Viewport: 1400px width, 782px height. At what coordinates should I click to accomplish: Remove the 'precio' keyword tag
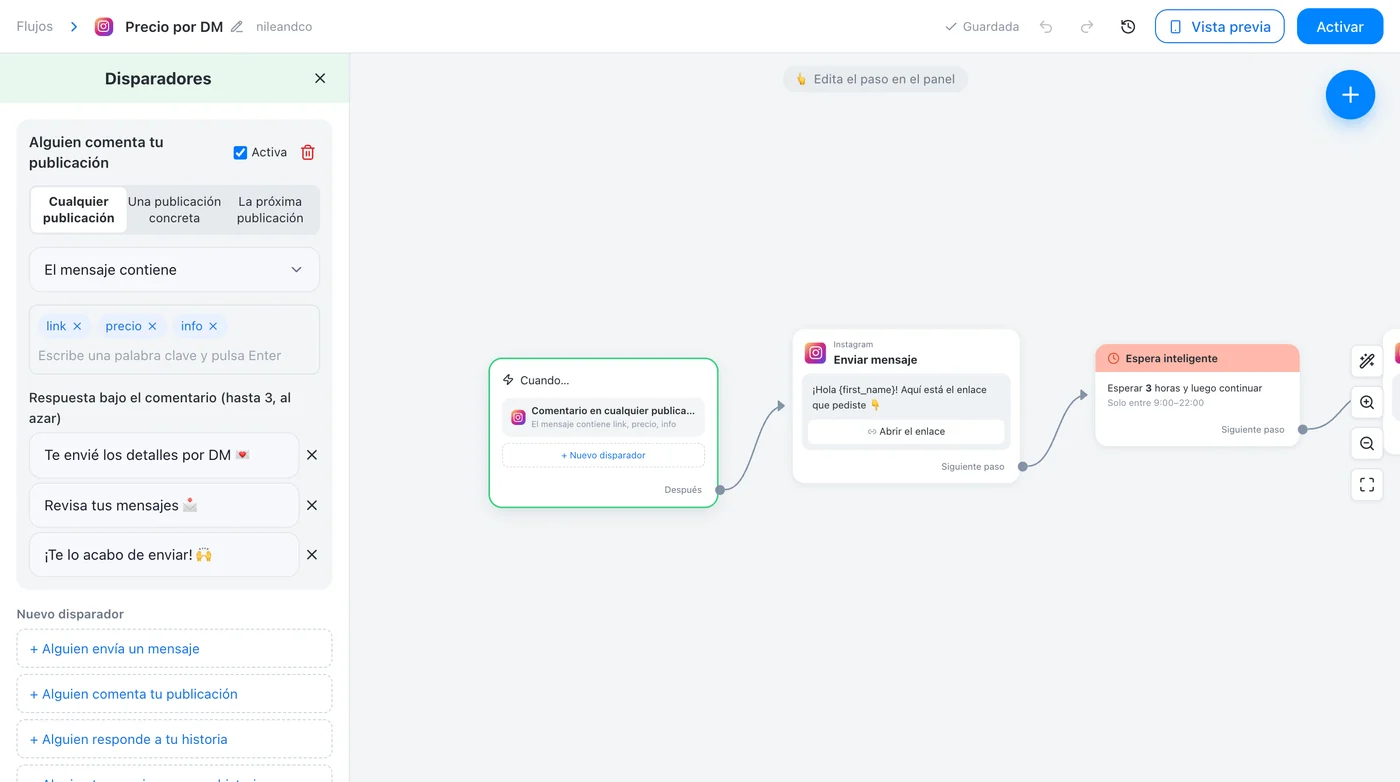click(152, 326)
